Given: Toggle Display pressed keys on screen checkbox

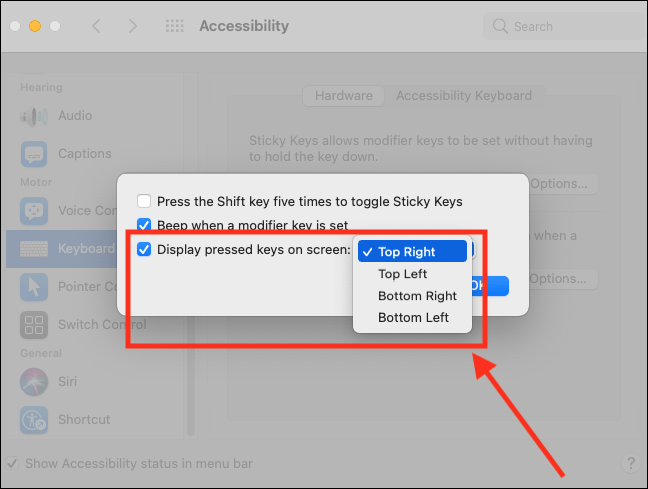Looking at the screenshot, I should click(x=144, y=249).
